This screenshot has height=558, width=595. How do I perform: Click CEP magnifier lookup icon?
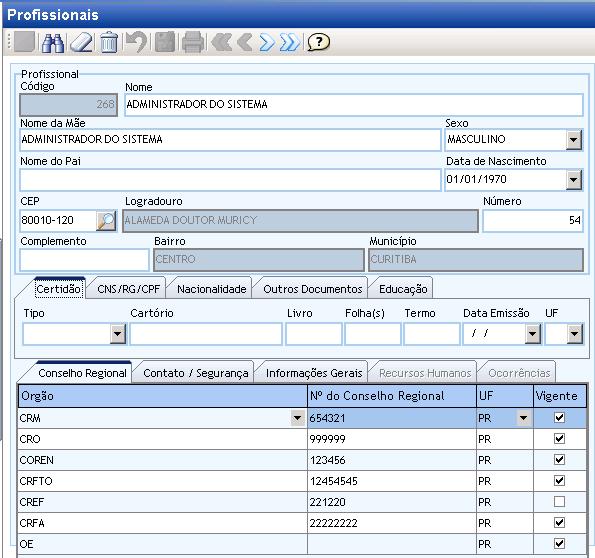click(x=106, y=221)
